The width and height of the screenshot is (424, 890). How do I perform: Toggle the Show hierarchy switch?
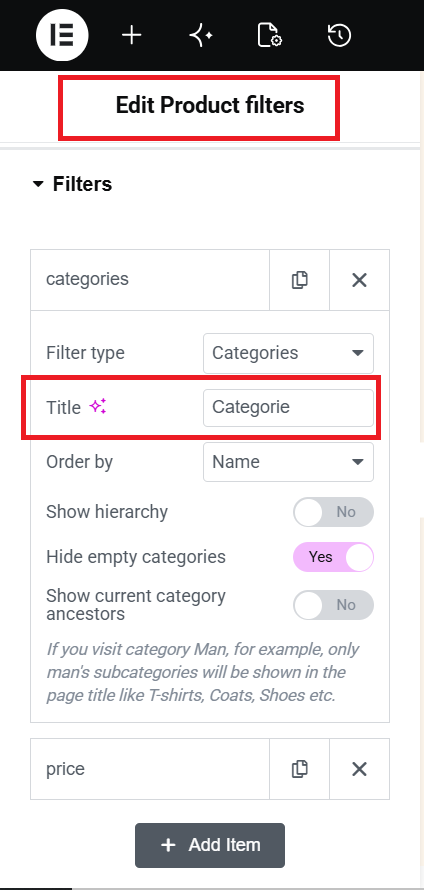pos(334,512)
